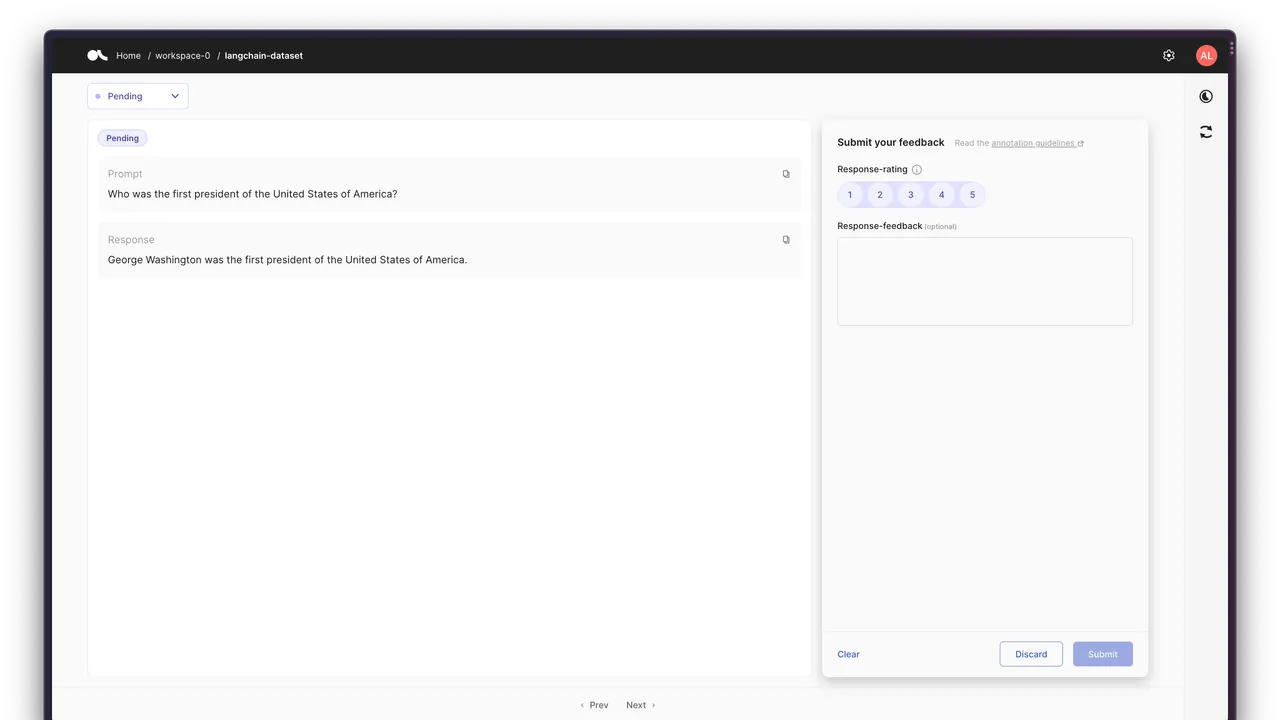Image resolution: width=1280 pixels, height=720 pixels.
Task: Click the Discard button
Action: (1031, 654)
